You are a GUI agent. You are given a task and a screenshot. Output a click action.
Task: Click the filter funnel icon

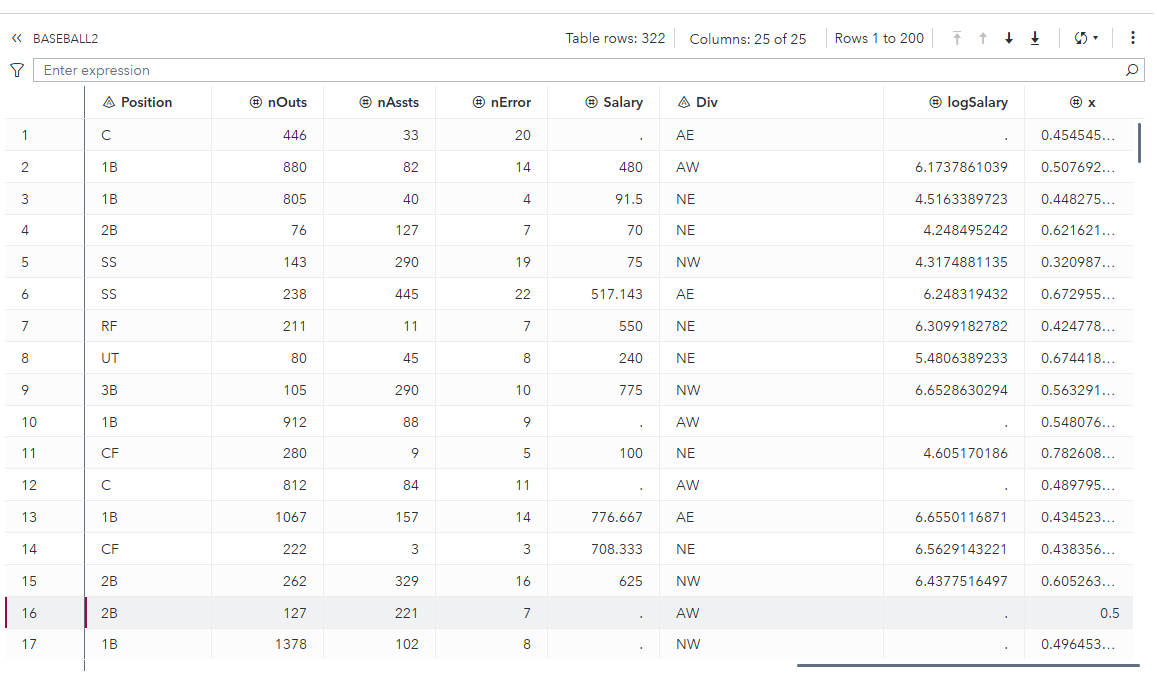pos(16,70)
